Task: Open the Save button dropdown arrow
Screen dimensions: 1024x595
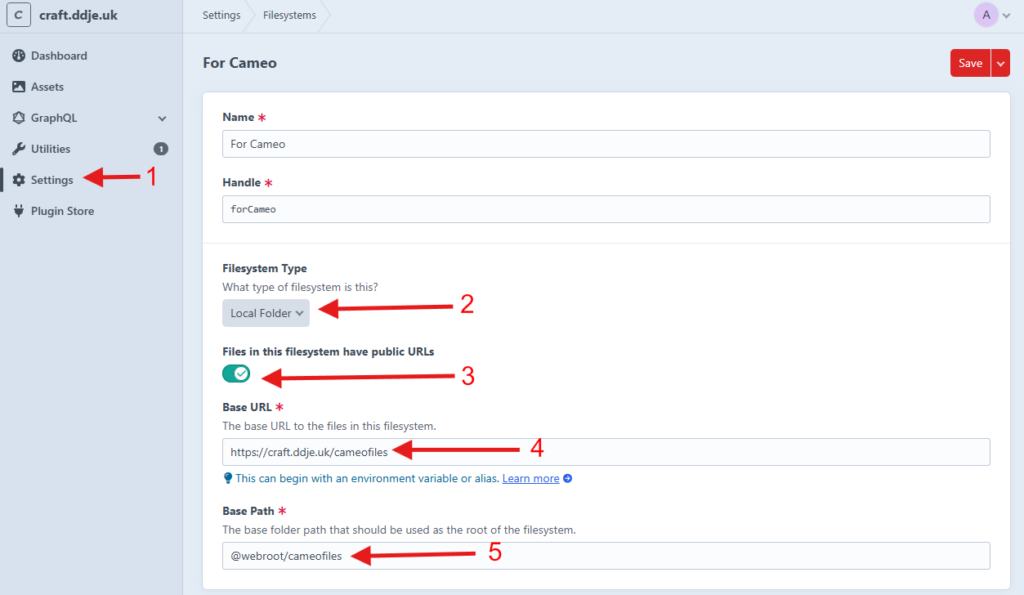Action: 1000,63
